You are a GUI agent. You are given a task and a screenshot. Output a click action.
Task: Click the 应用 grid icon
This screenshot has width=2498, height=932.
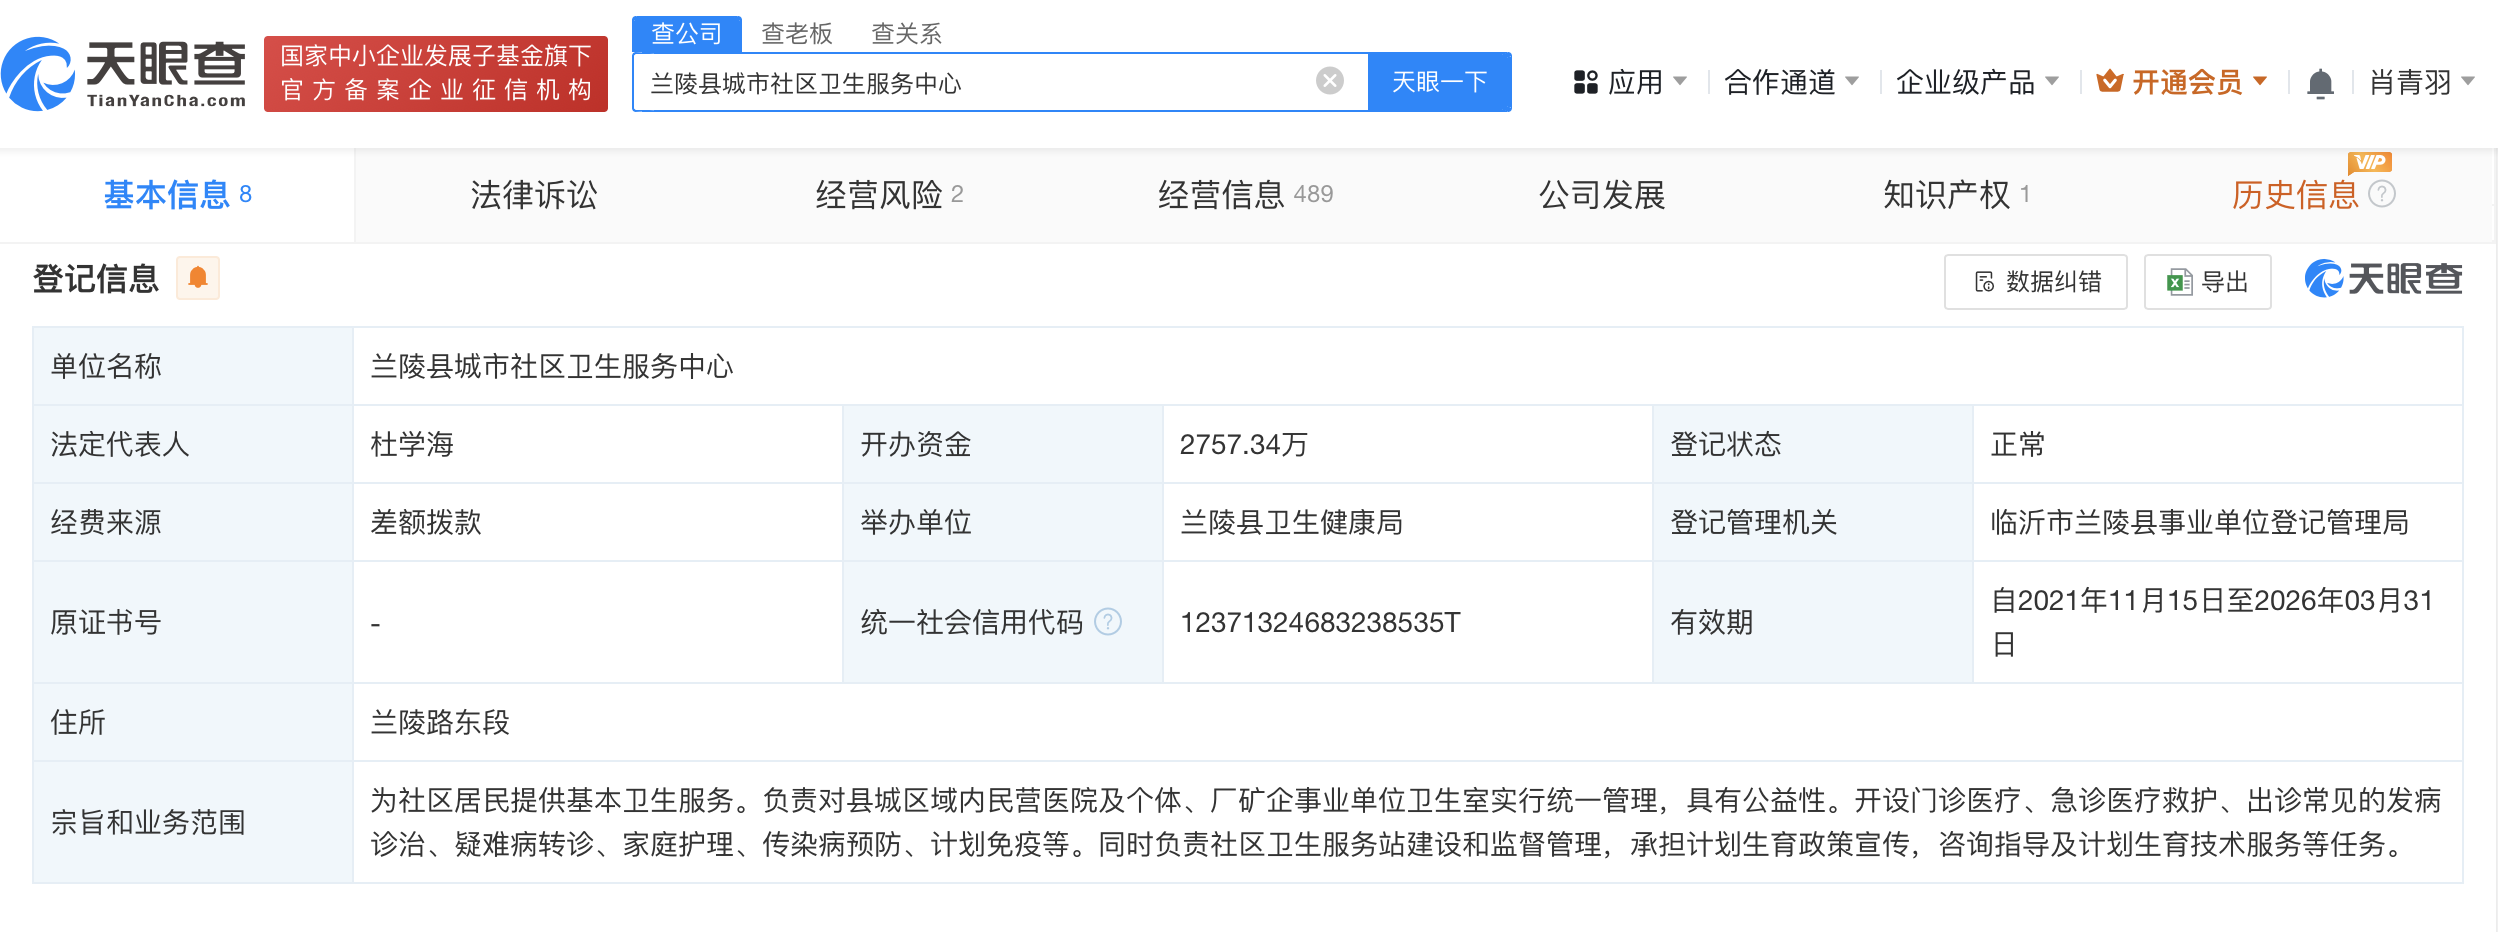[1584, 82]
